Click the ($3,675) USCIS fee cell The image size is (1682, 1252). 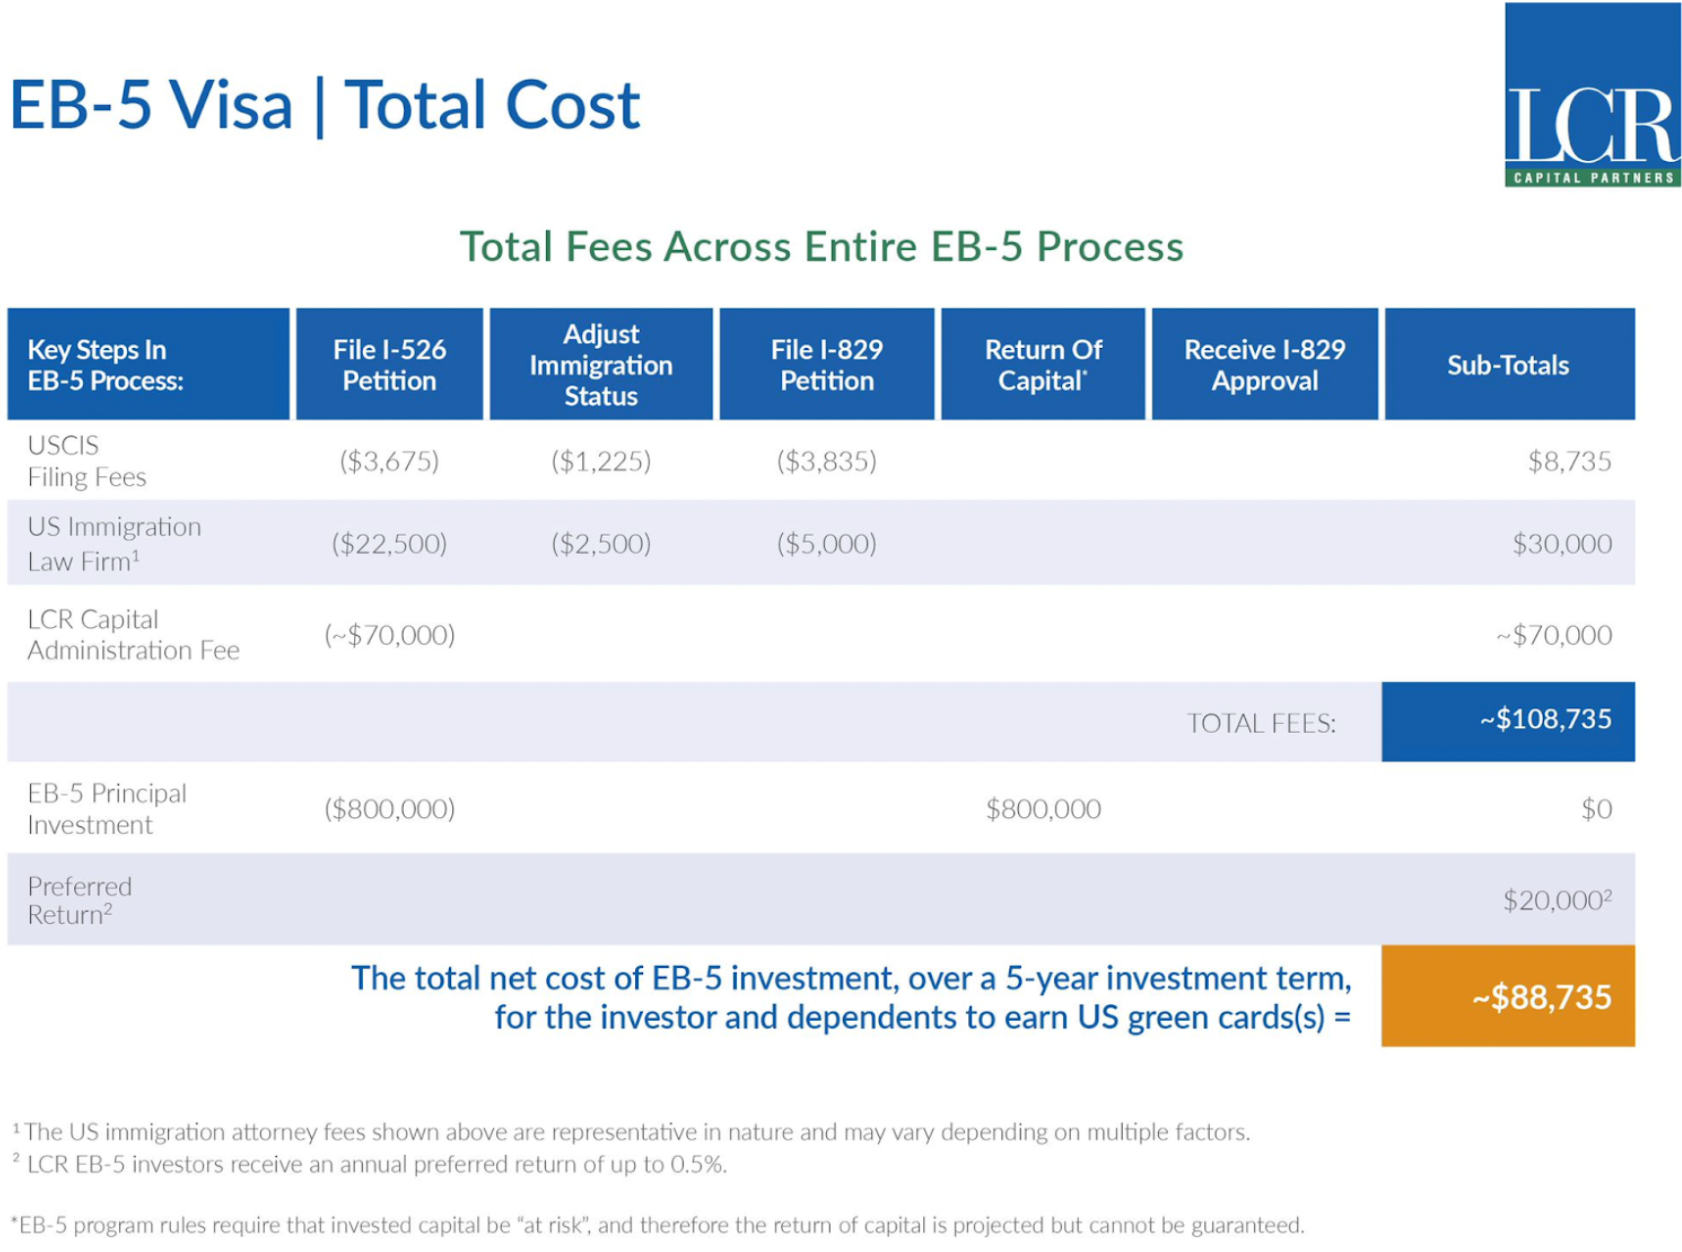coord(389,461)
